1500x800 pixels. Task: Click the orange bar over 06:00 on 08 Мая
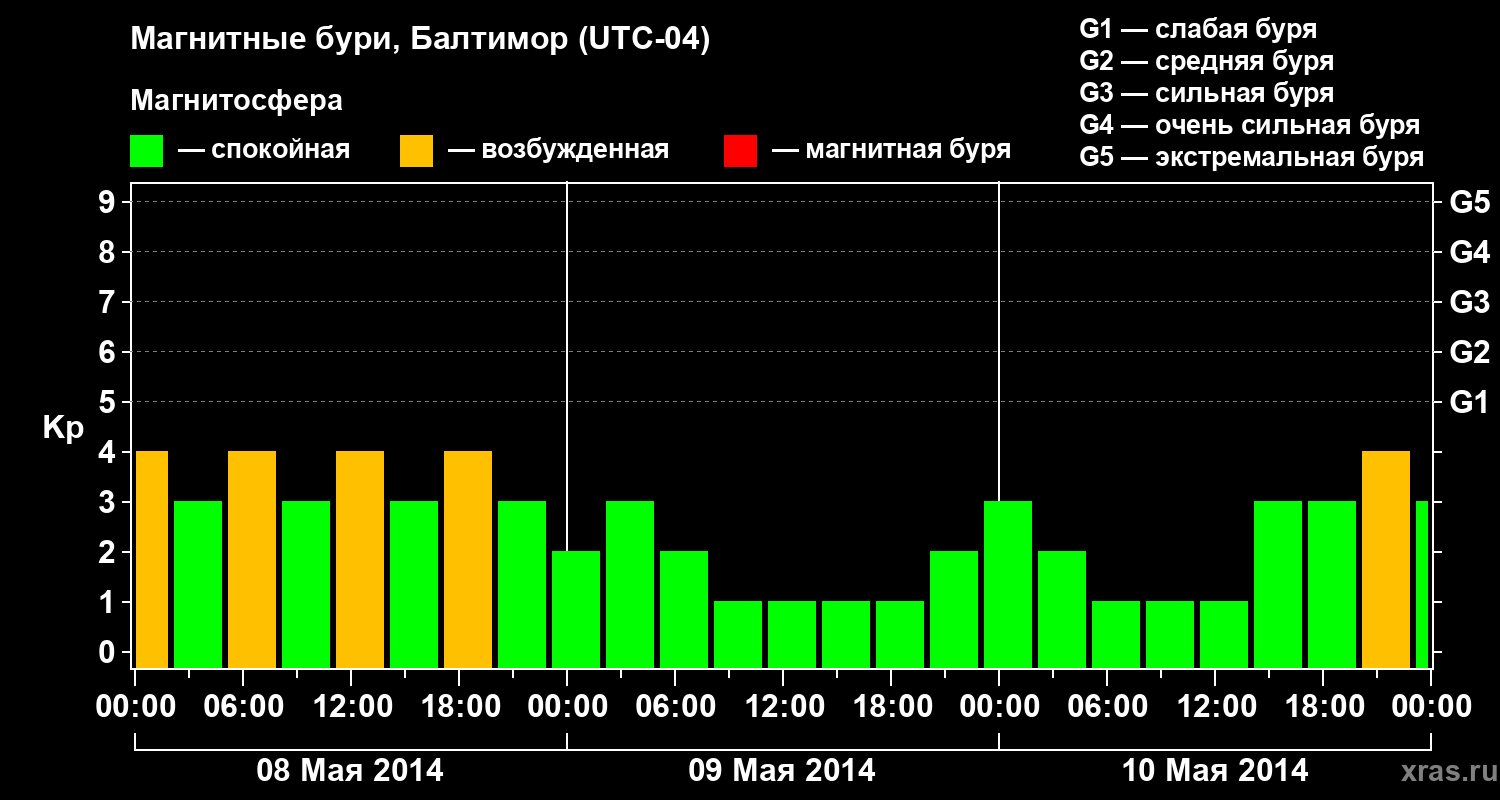coord(252,560)
